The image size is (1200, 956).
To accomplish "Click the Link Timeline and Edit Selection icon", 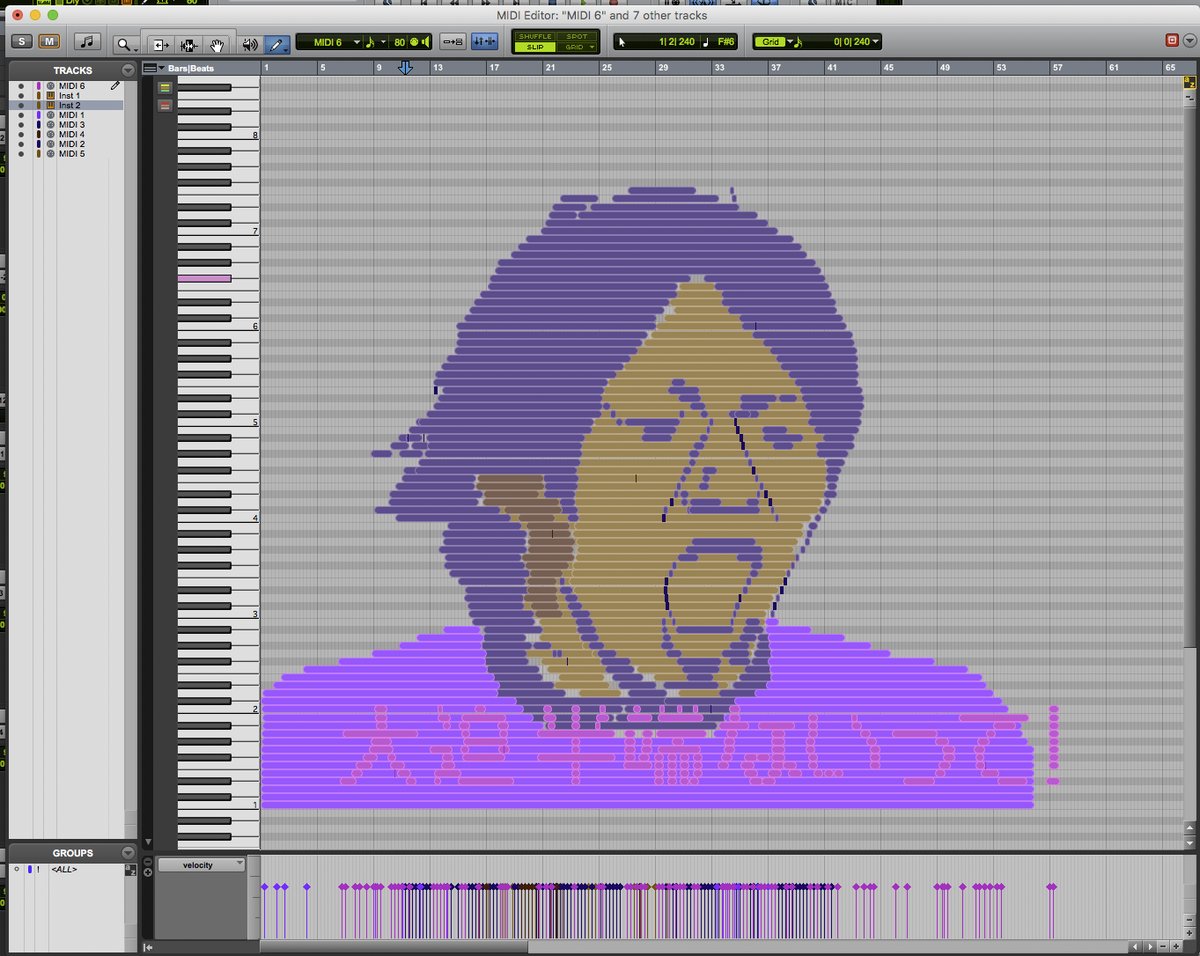I will coord(453,42).
